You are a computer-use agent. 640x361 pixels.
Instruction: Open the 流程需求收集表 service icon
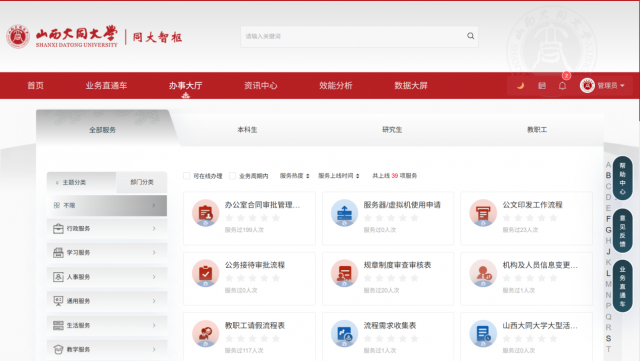[x=344, y=334]
